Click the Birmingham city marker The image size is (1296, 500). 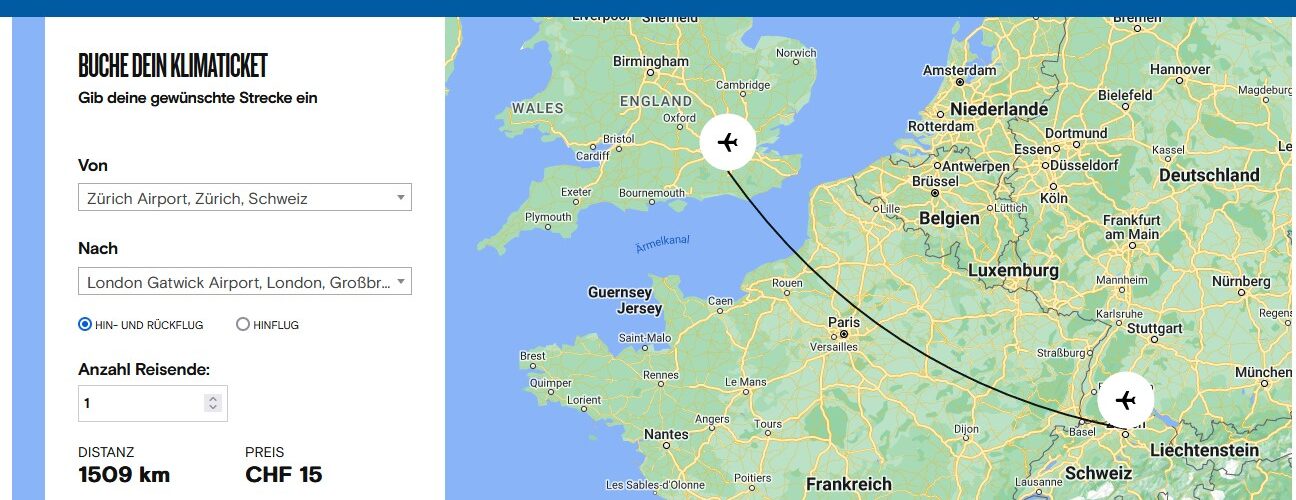pos(651,72)
